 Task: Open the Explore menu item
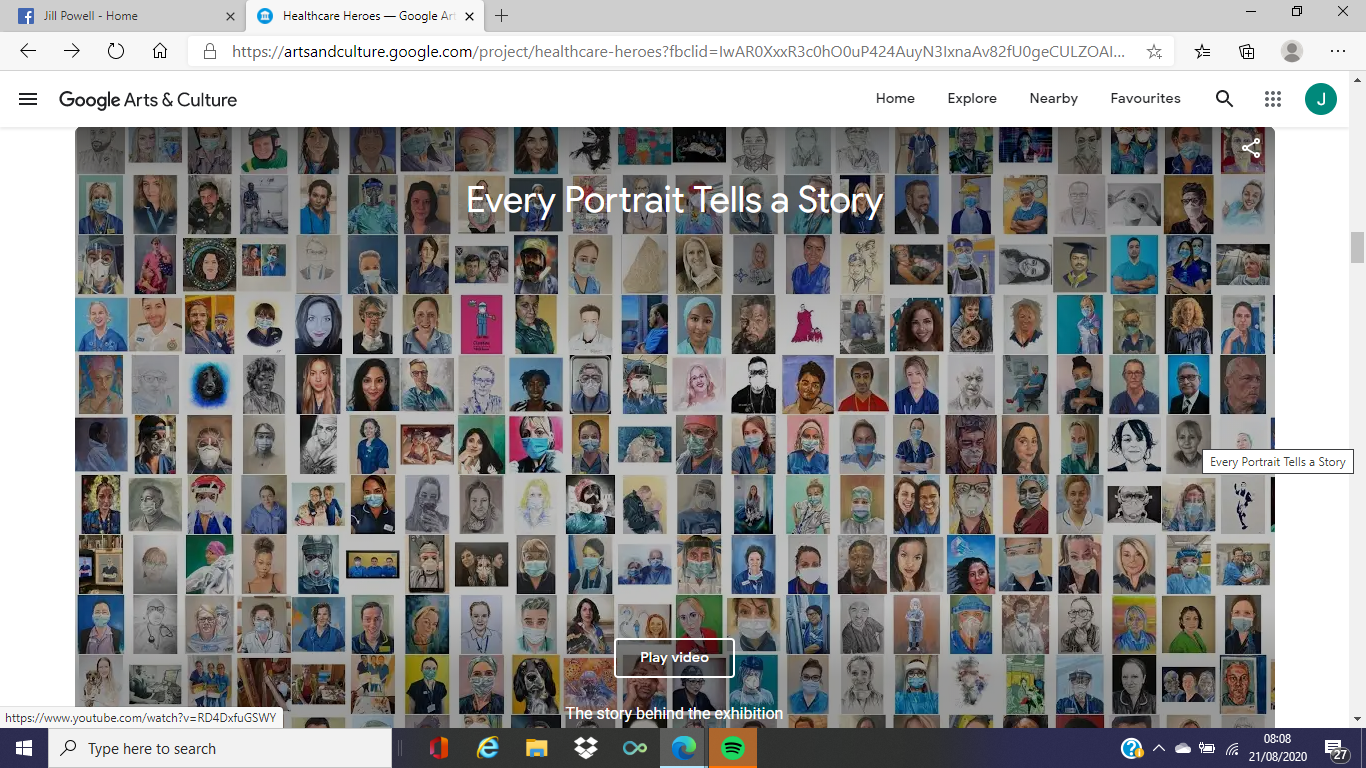click(972, 99)
